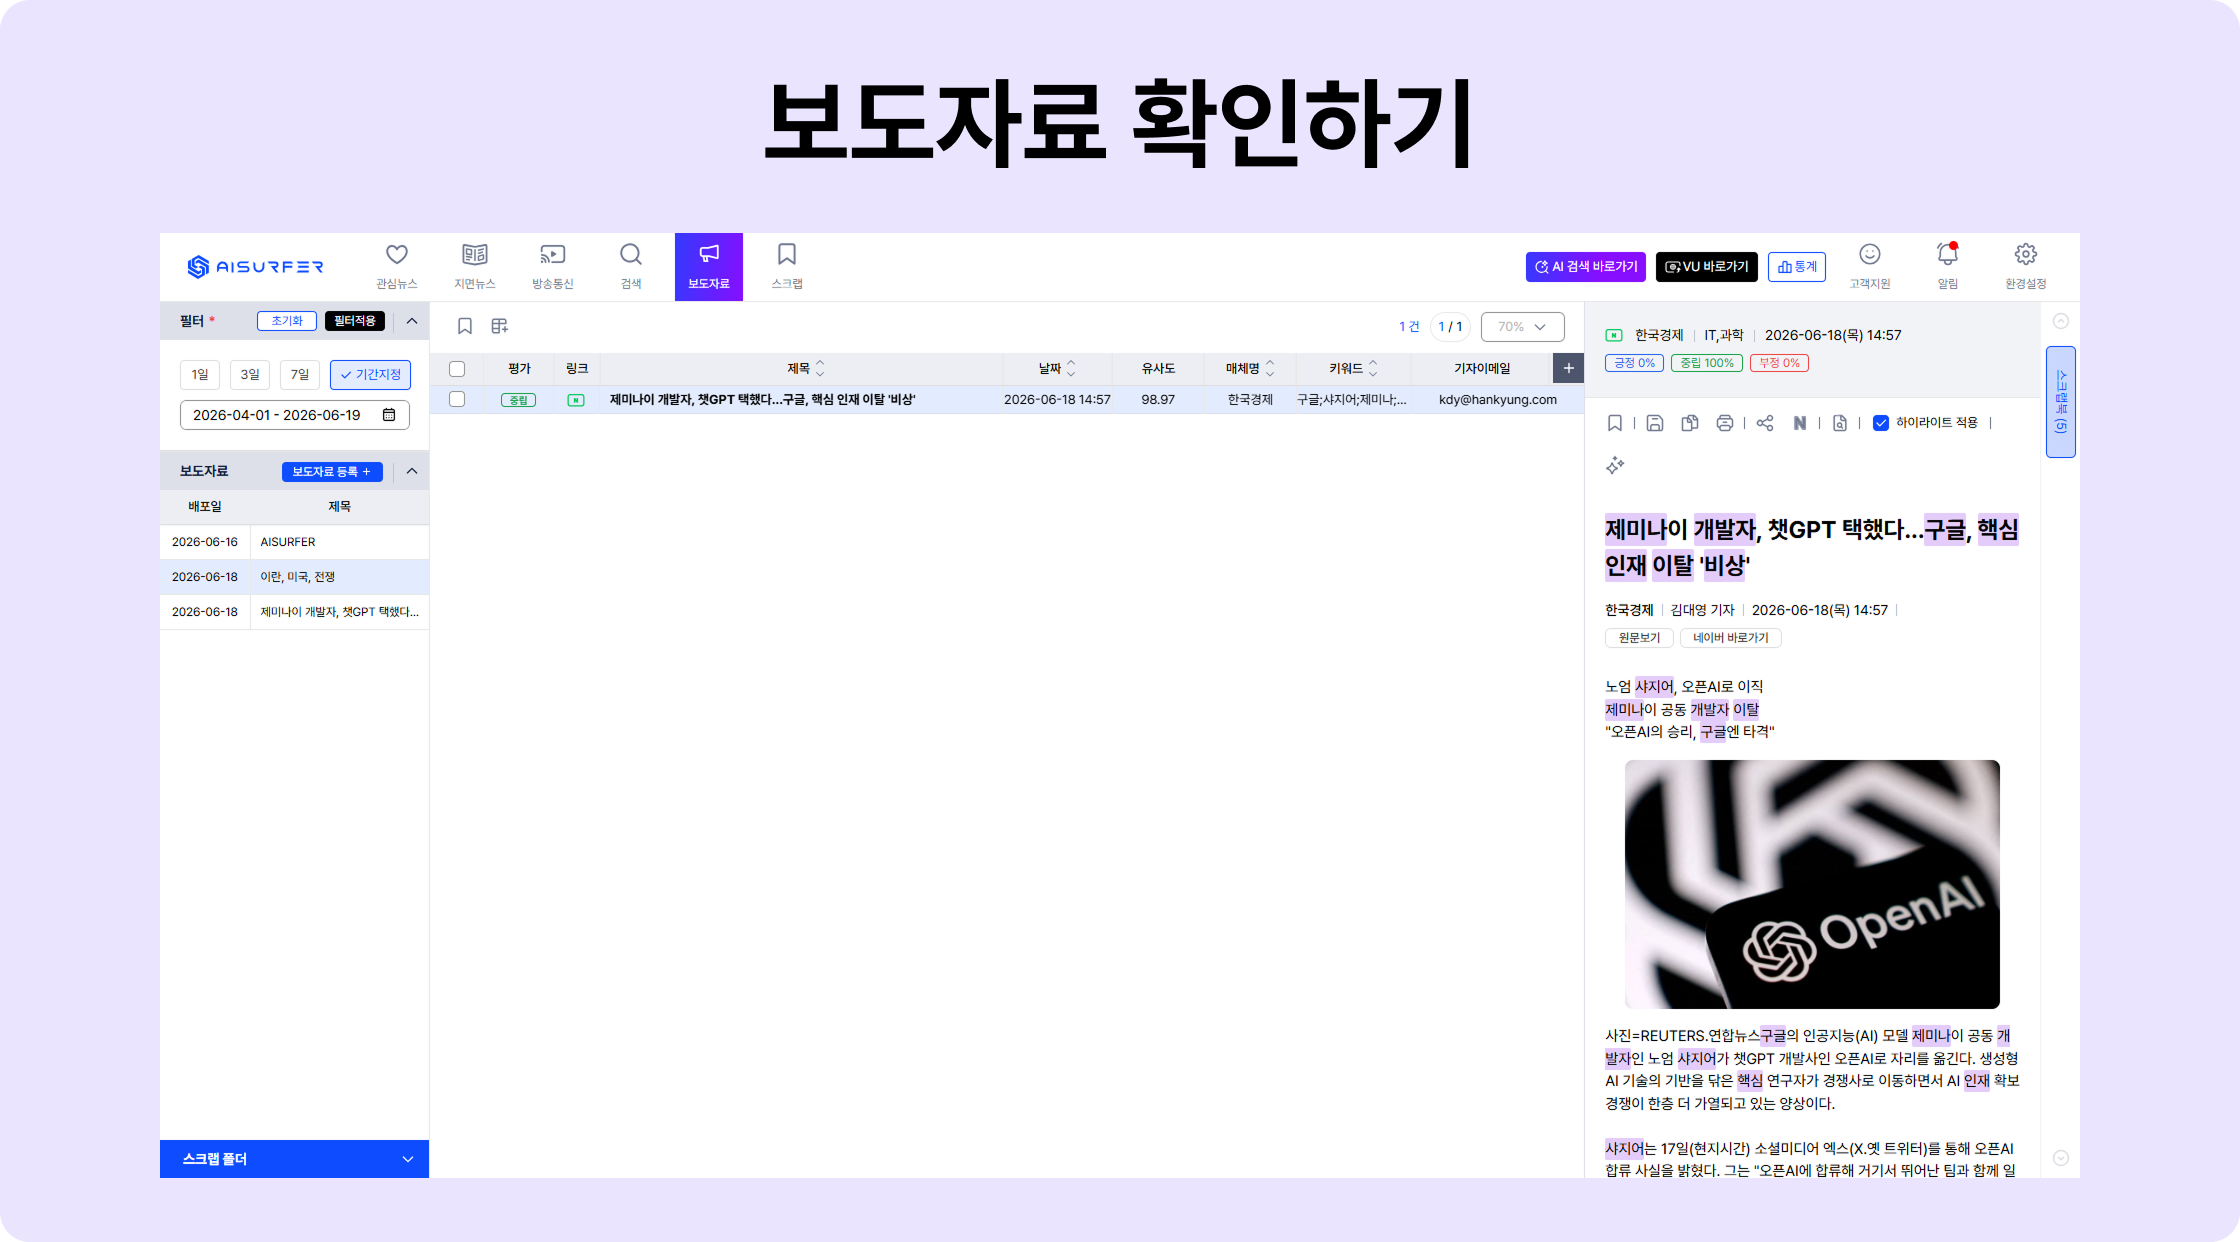Viewport: 2240px width, 1242px height.
Task: Expand the 스크랩 폴더 panel
Action: [294, 1159]
